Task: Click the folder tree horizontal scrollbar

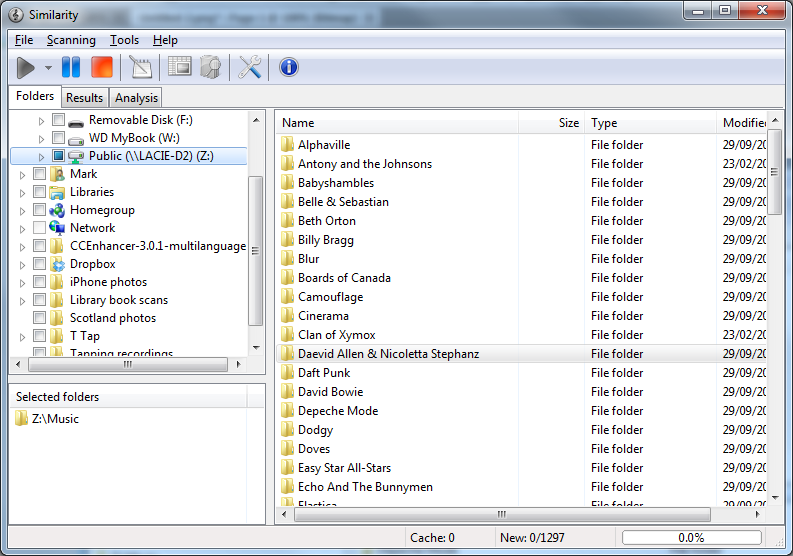Action: click(128, 364)
